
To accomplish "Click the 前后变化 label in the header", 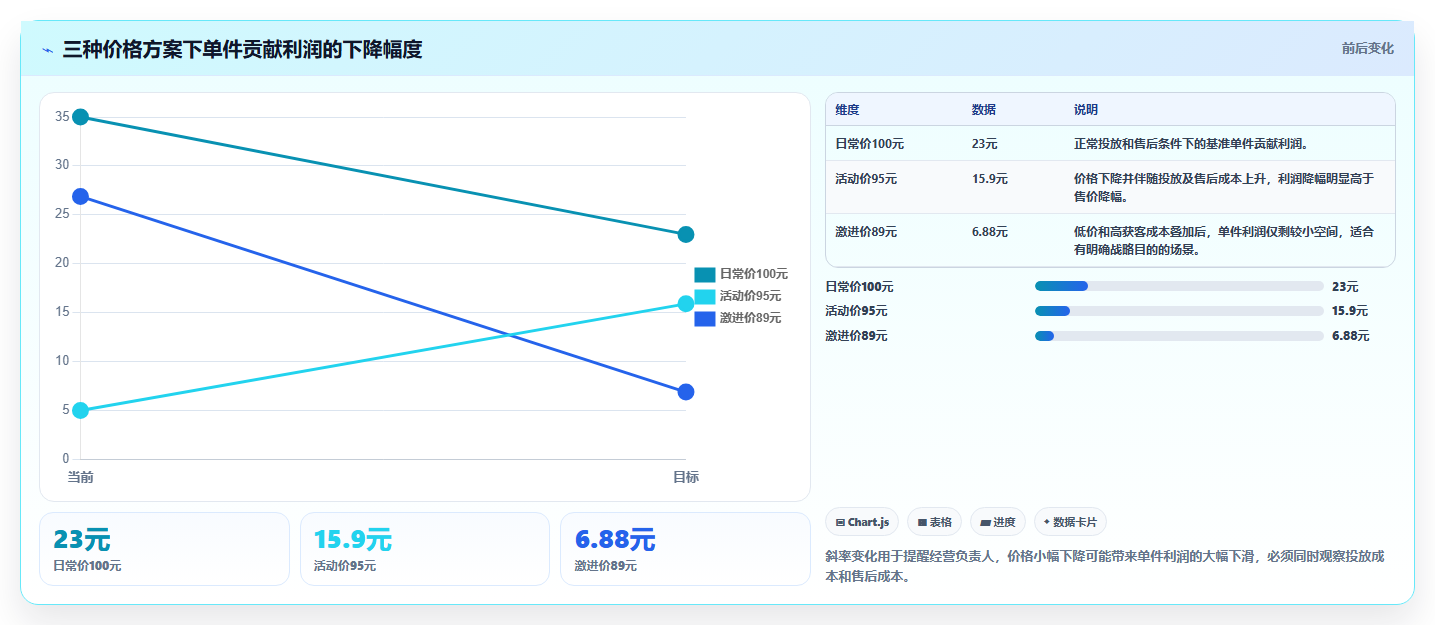I will tap(1367, 49).
